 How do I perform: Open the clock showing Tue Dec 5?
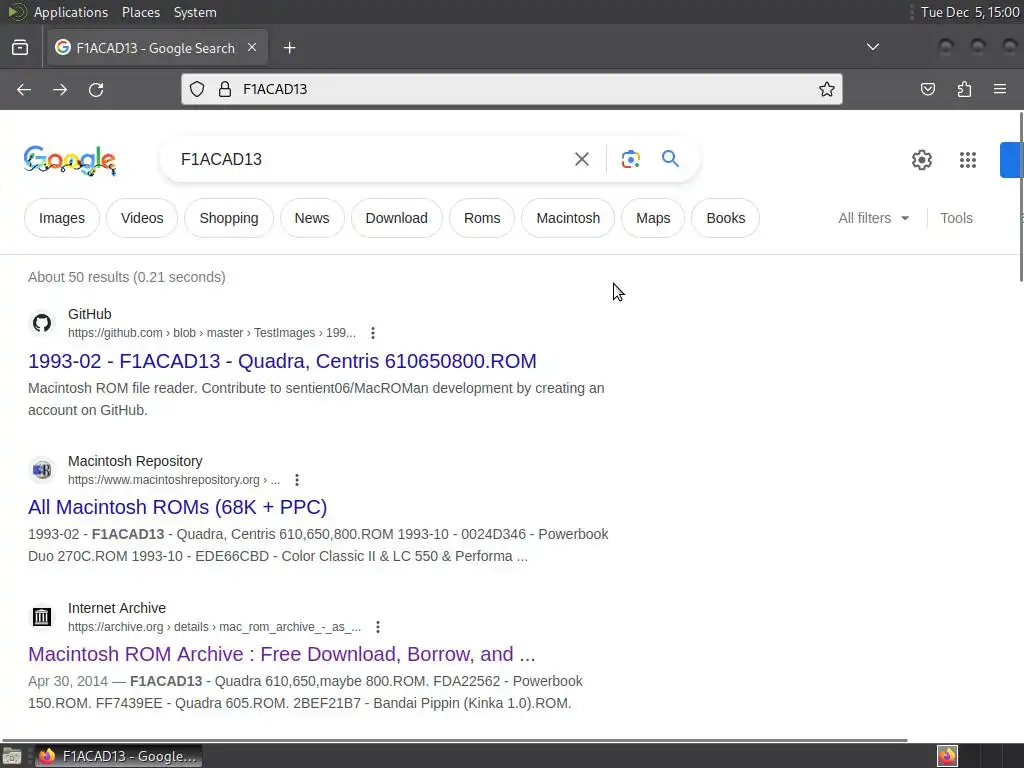(x=970, y=12)
